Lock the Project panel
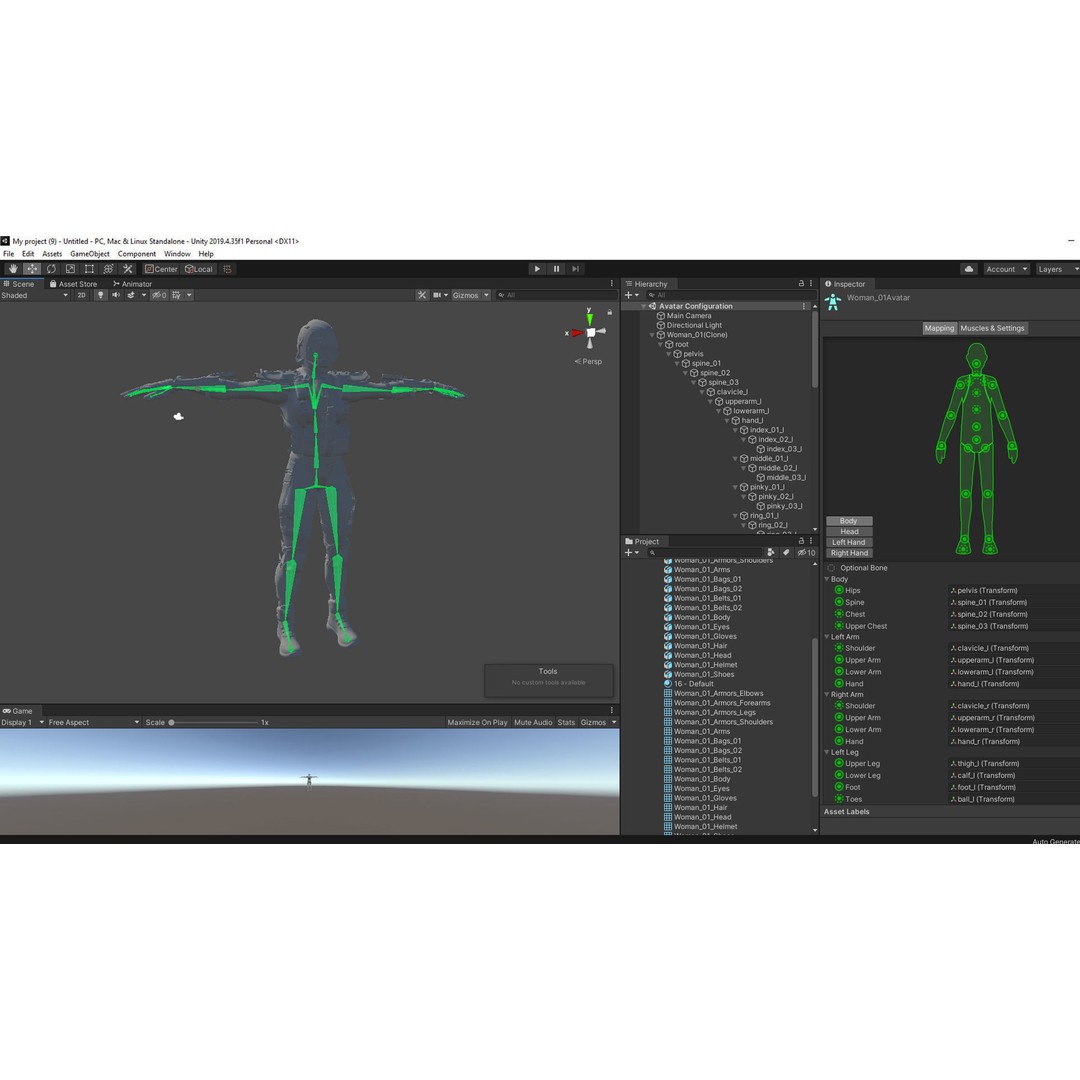Screen dimensions: 1080x1080 point(801,541)
